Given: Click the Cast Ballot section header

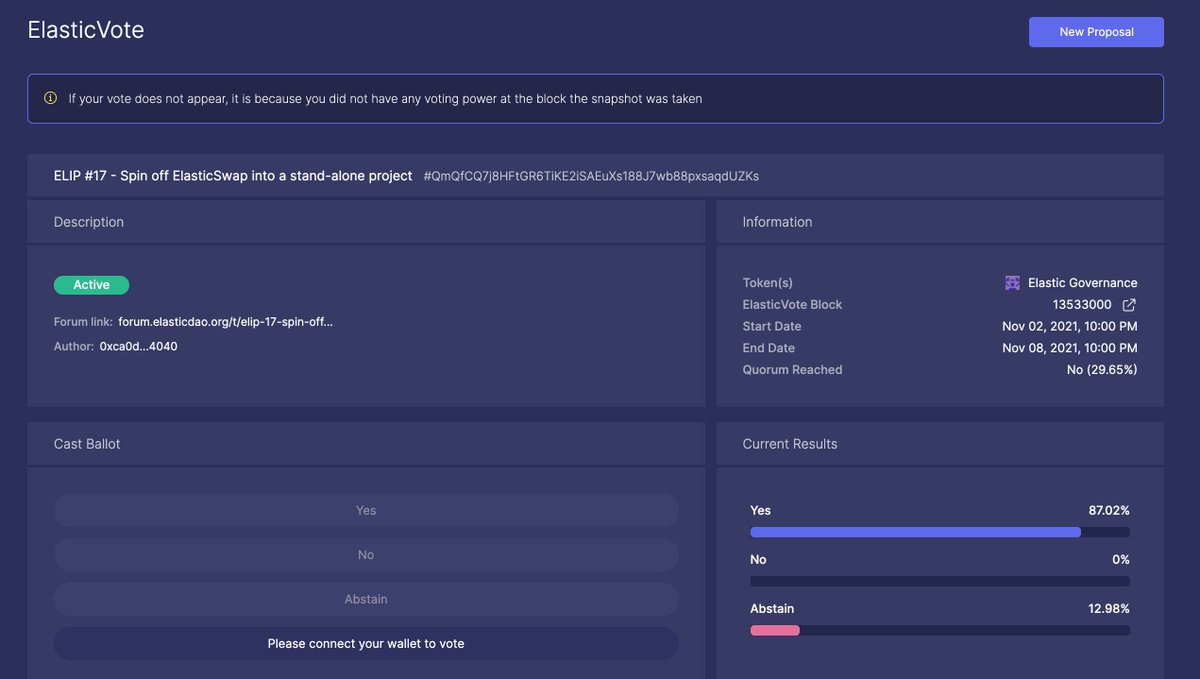Looking at the screenshot, I should [x=85, y=443].
